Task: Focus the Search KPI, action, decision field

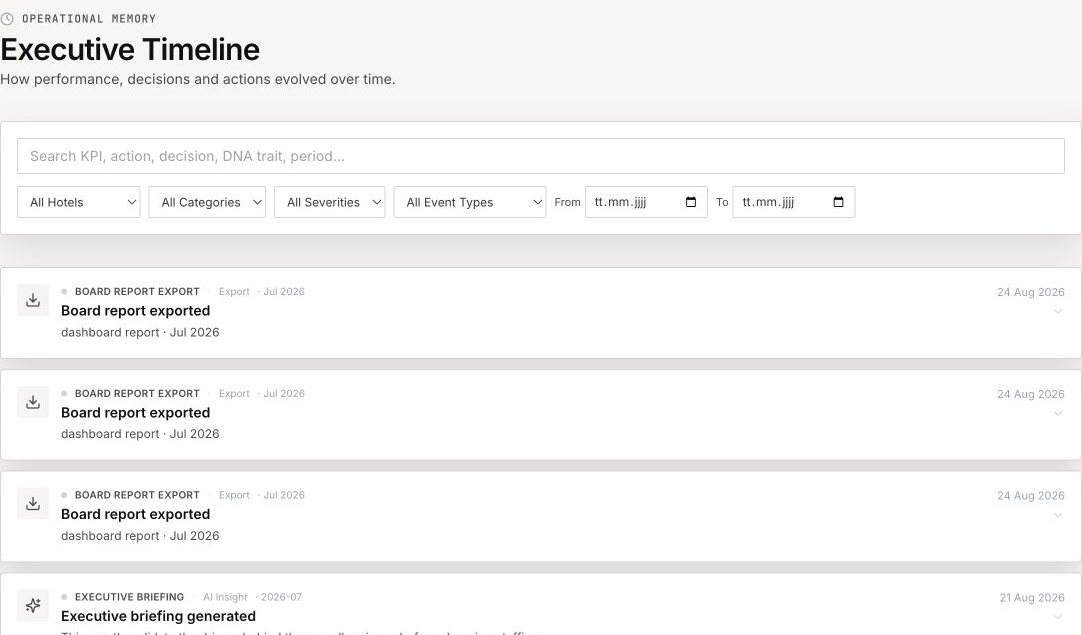Action: coord(541,156)
